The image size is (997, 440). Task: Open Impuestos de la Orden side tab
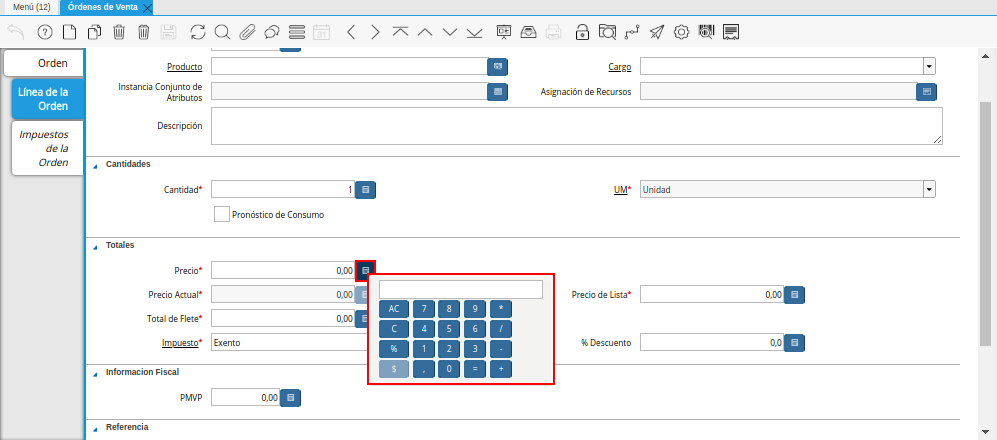tap(48, 148)
